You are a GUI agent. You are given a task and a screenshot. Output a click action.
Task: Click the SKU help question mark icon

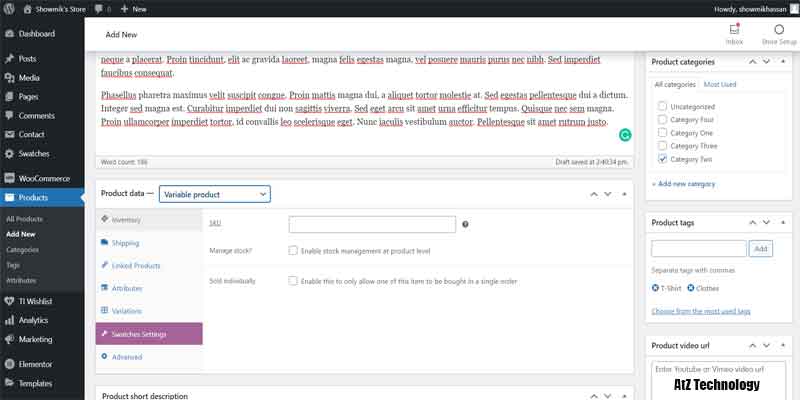pyautogui.click(x=466, y=224)
